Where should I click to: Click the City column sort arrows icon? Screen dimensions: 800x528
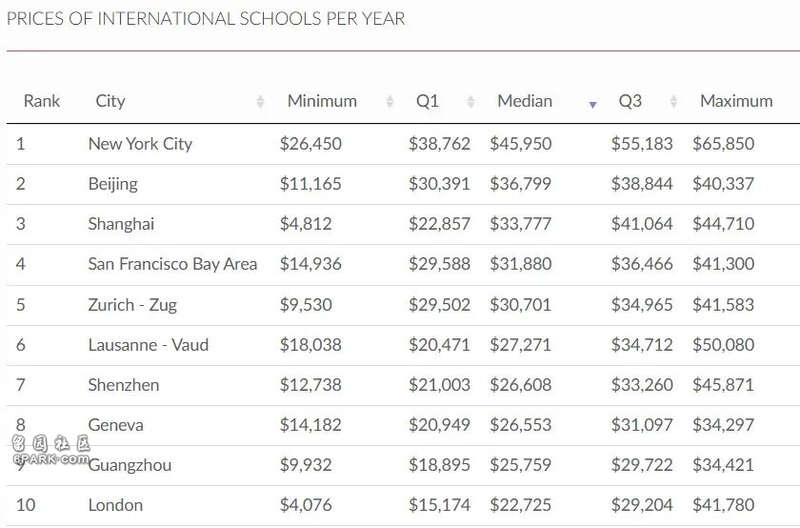(260, 102)
